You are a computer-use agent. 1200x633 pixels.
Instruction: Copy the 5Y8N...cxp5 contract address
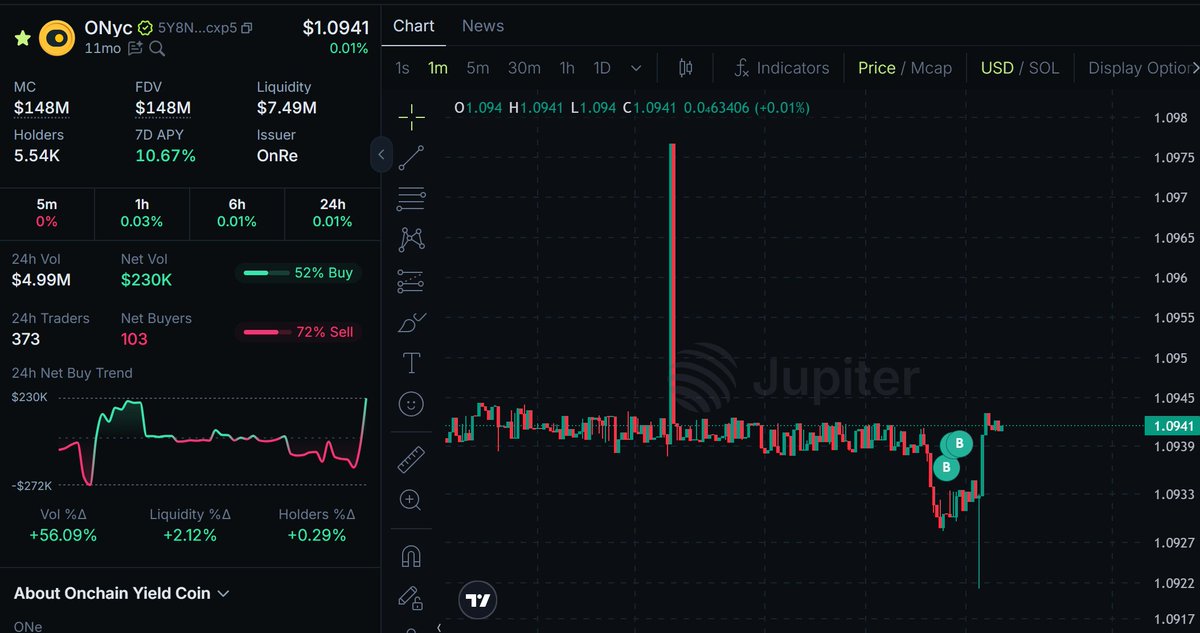(247, 28)
